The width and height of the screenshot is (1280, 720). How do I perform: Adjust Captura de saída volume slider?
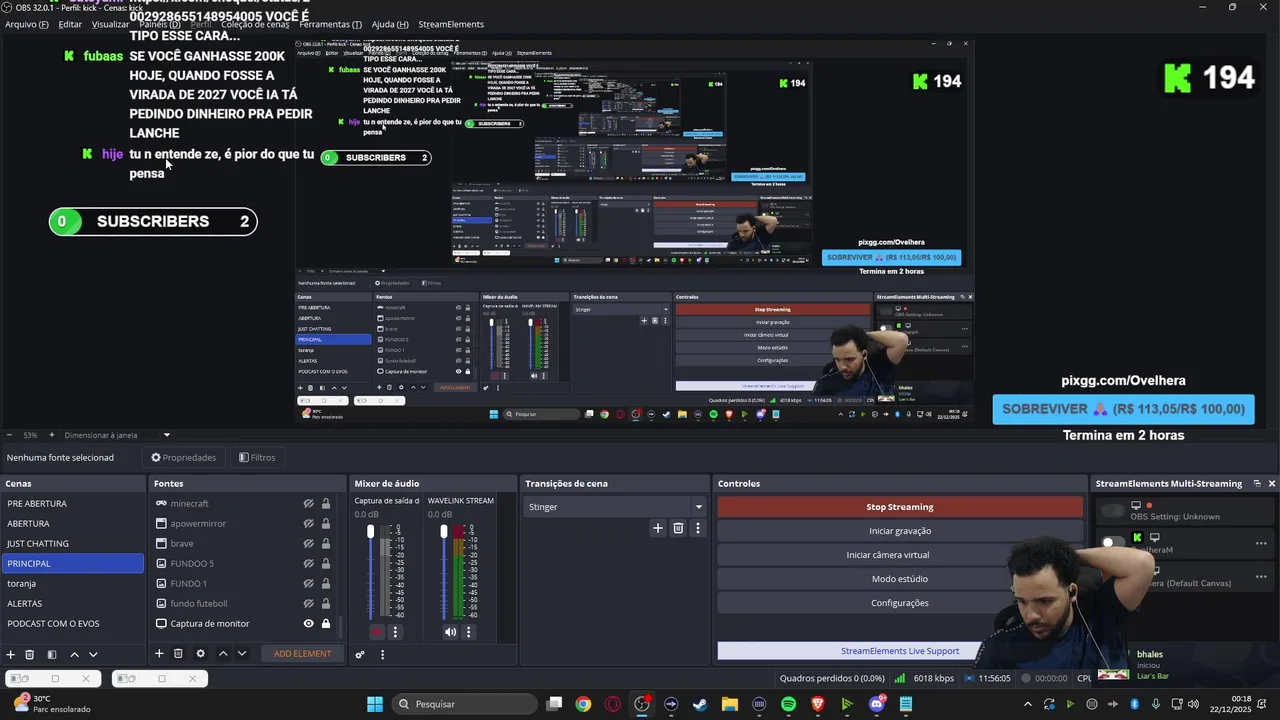tap(370, 572)
